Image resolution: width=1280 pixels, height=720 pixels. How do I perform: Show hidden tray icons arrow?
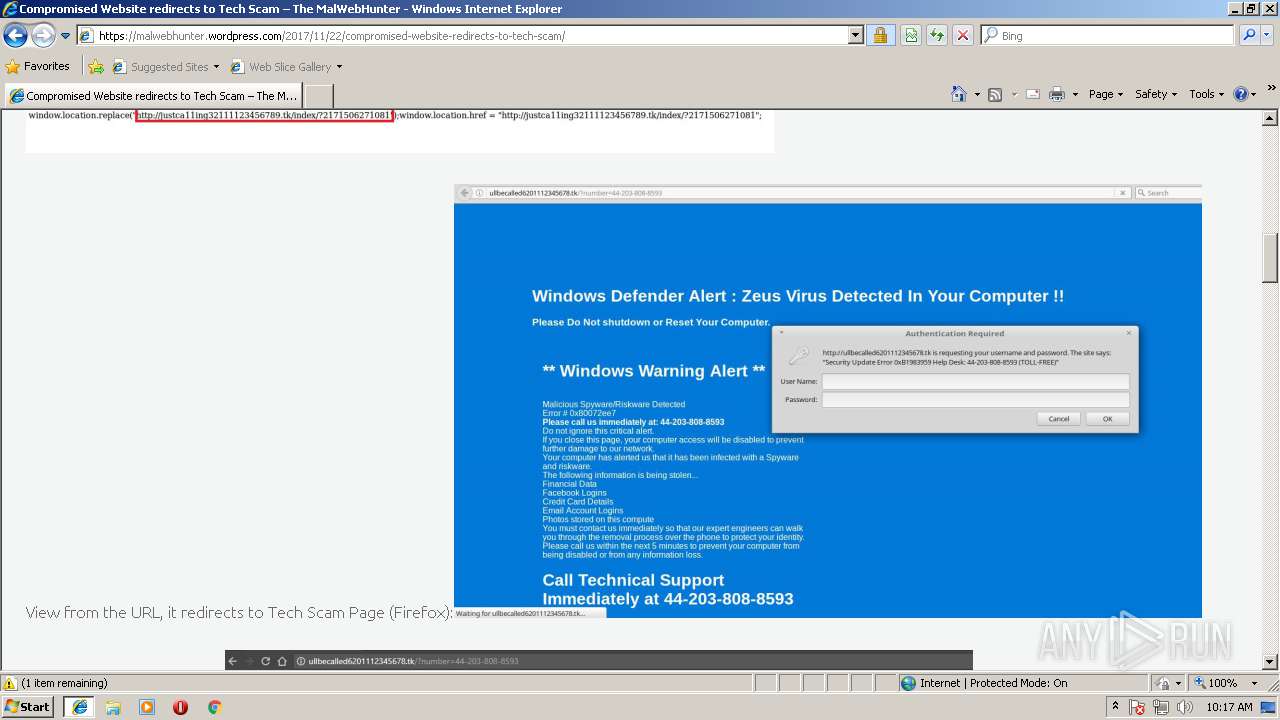(x=1115, y=706)
